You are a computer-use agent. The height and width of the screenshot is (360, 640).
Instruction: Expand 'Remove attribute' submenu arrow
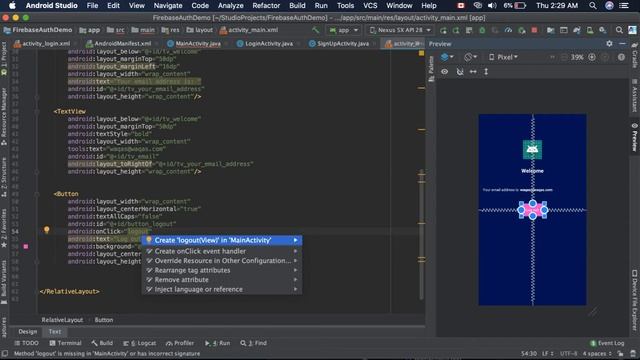tap(295, 280)
